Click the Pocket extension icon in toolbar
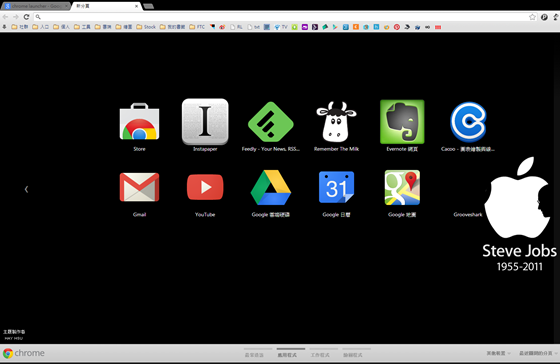560x364 pixels. pyautogui.click(x=544, y=17)
